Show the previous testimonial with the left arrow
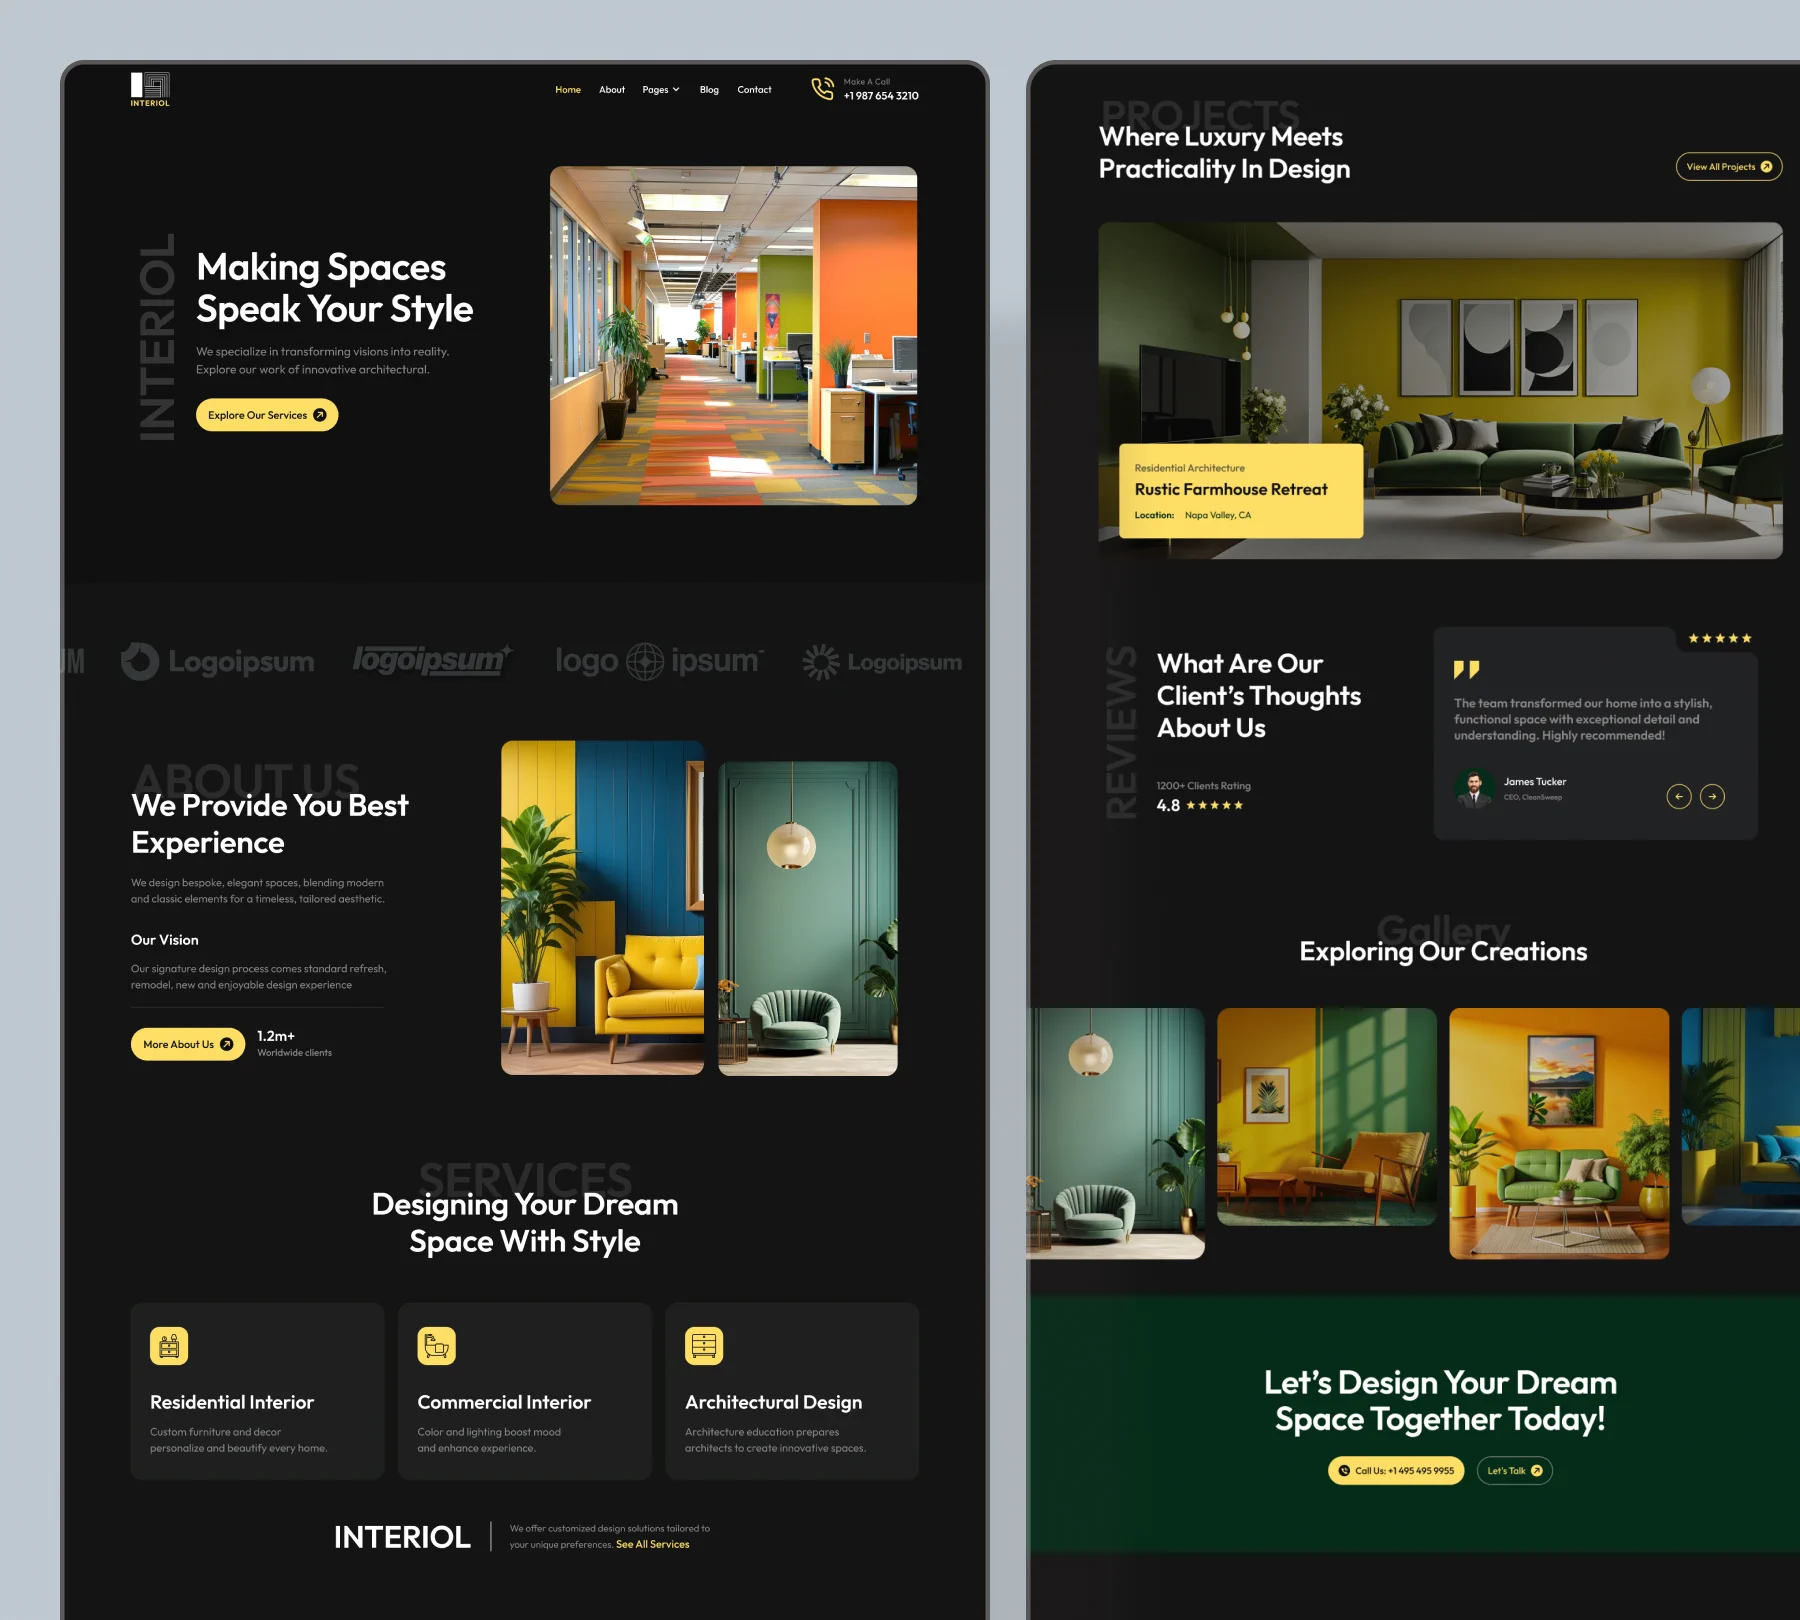 pos(1679,797)
